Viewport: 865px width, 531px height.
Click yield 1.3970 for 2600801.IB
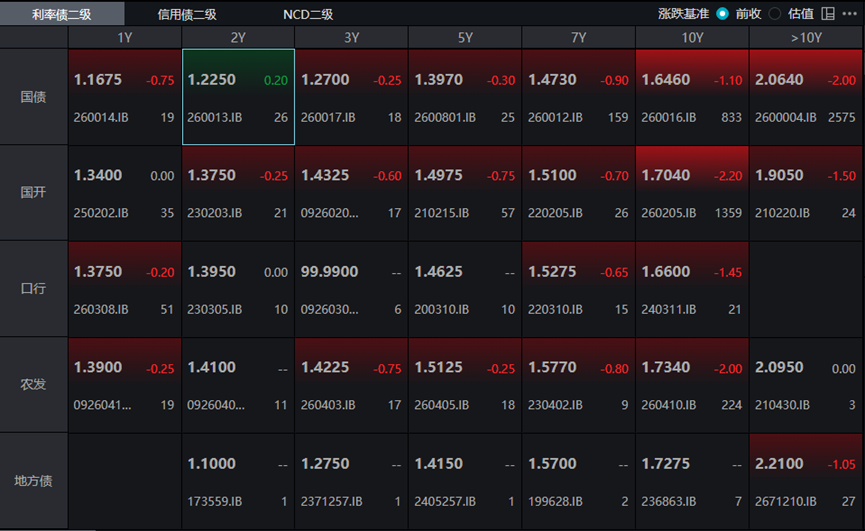pos(439,79)
